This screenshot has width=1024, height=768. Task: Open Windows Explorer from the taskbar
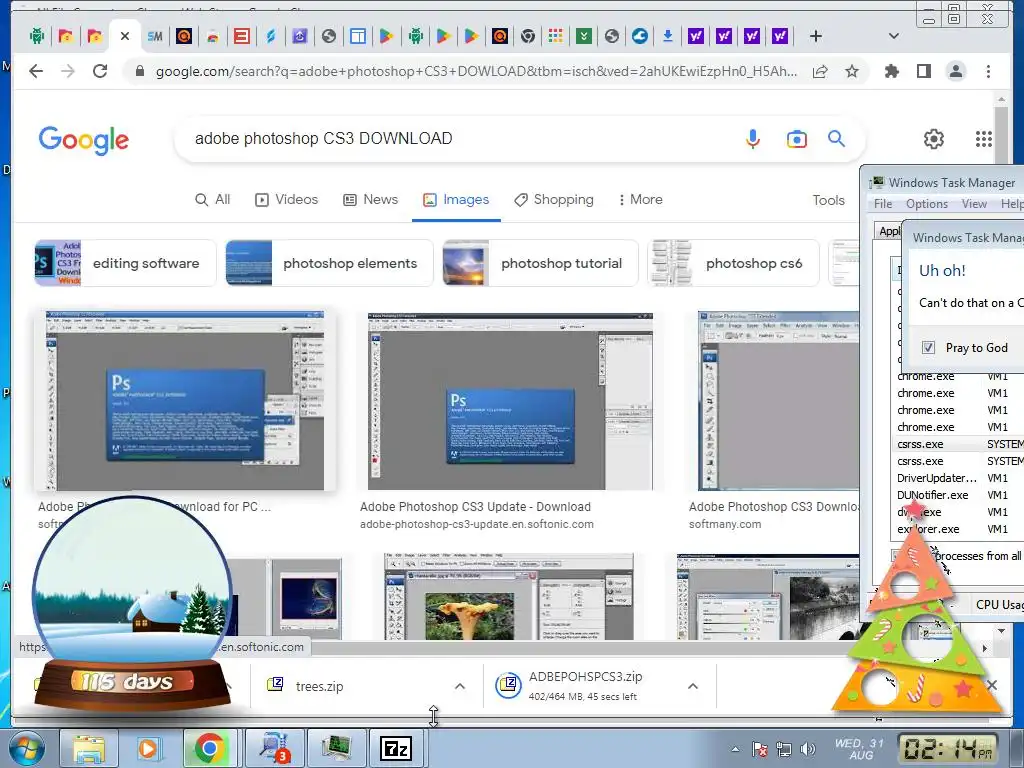(89, 748)
